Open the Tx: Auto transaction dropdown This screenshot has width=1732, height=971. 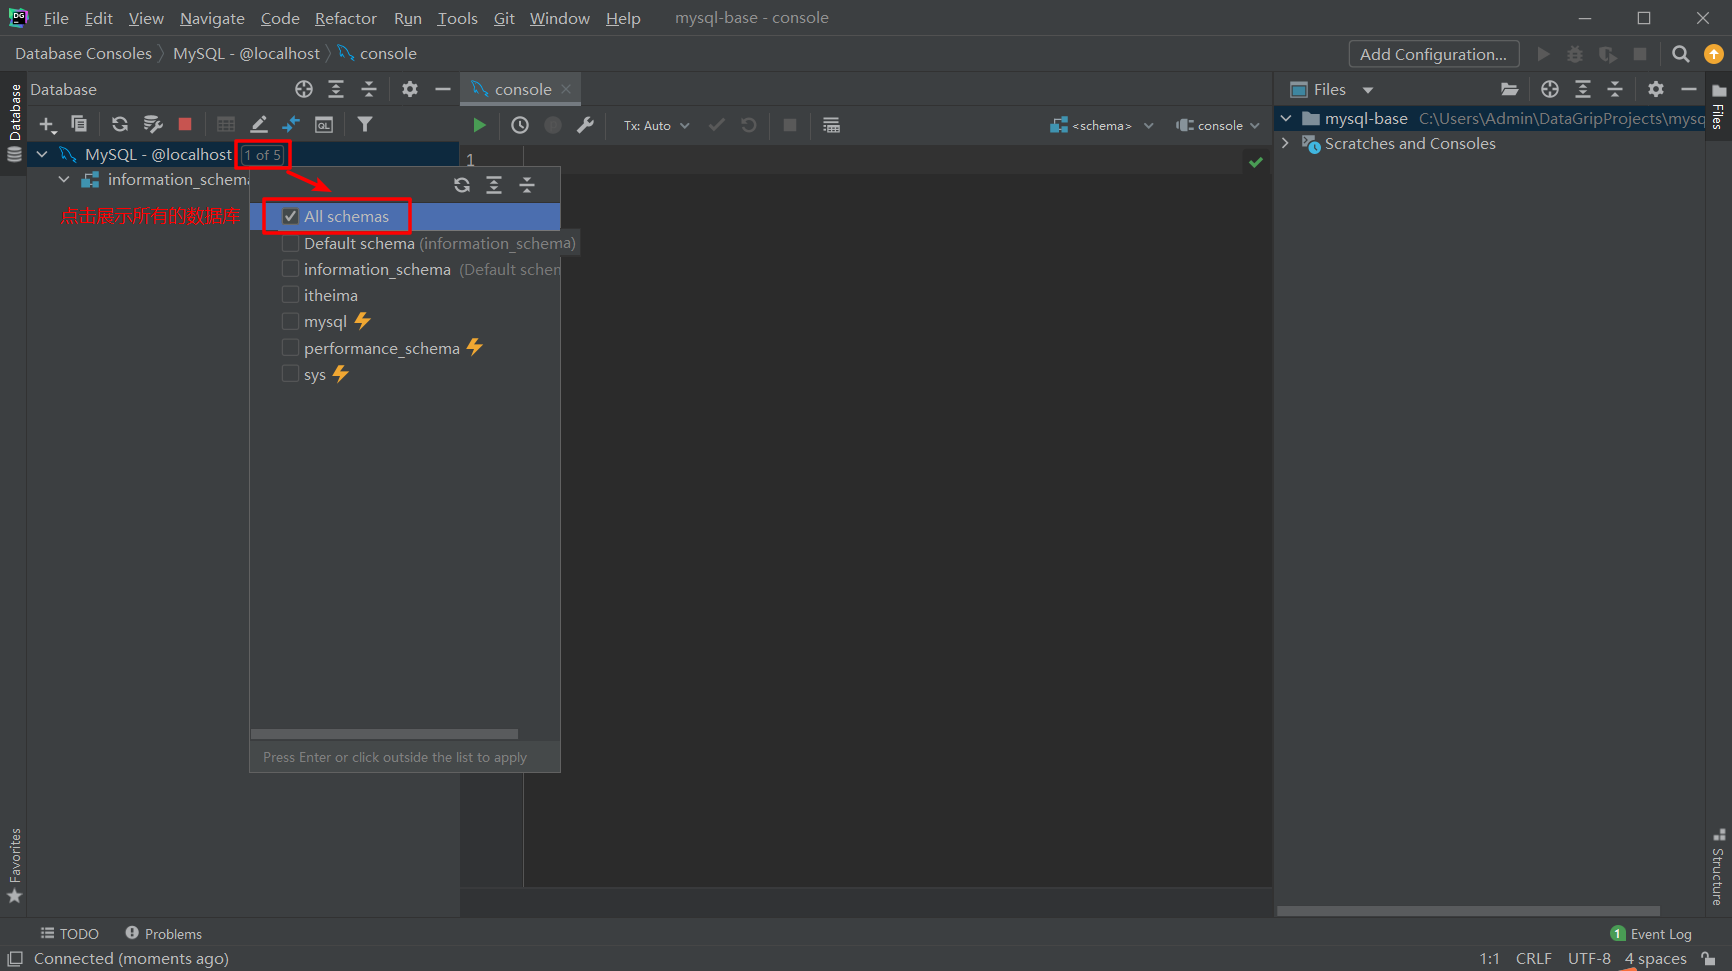[656, 126]
